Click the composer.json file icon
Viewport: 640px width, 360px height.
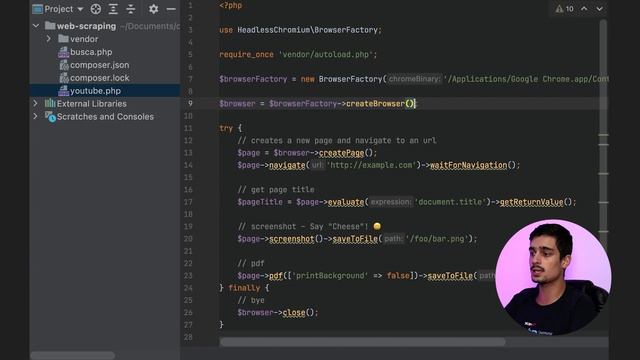tap(64, 65)
